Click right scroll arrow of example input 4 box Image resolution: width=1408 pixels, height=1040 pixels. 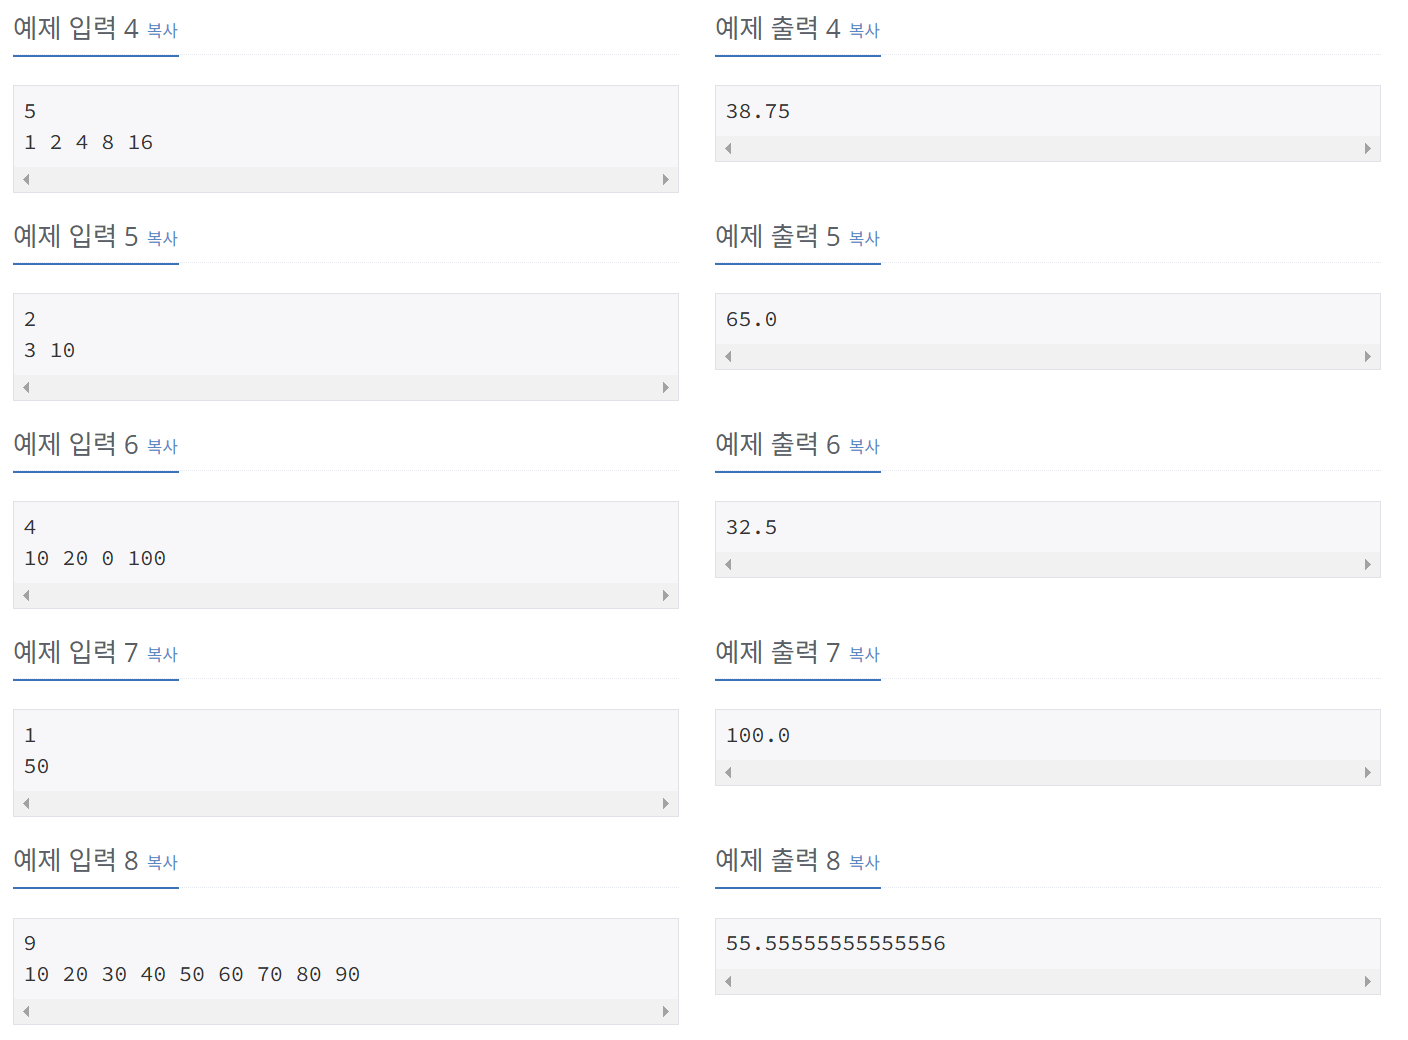point(666,180)
